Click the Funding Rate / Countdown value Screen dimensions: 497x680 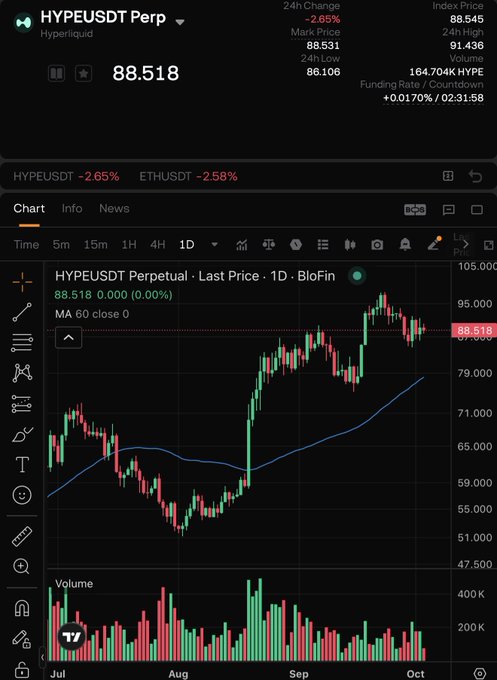[433, 98]
